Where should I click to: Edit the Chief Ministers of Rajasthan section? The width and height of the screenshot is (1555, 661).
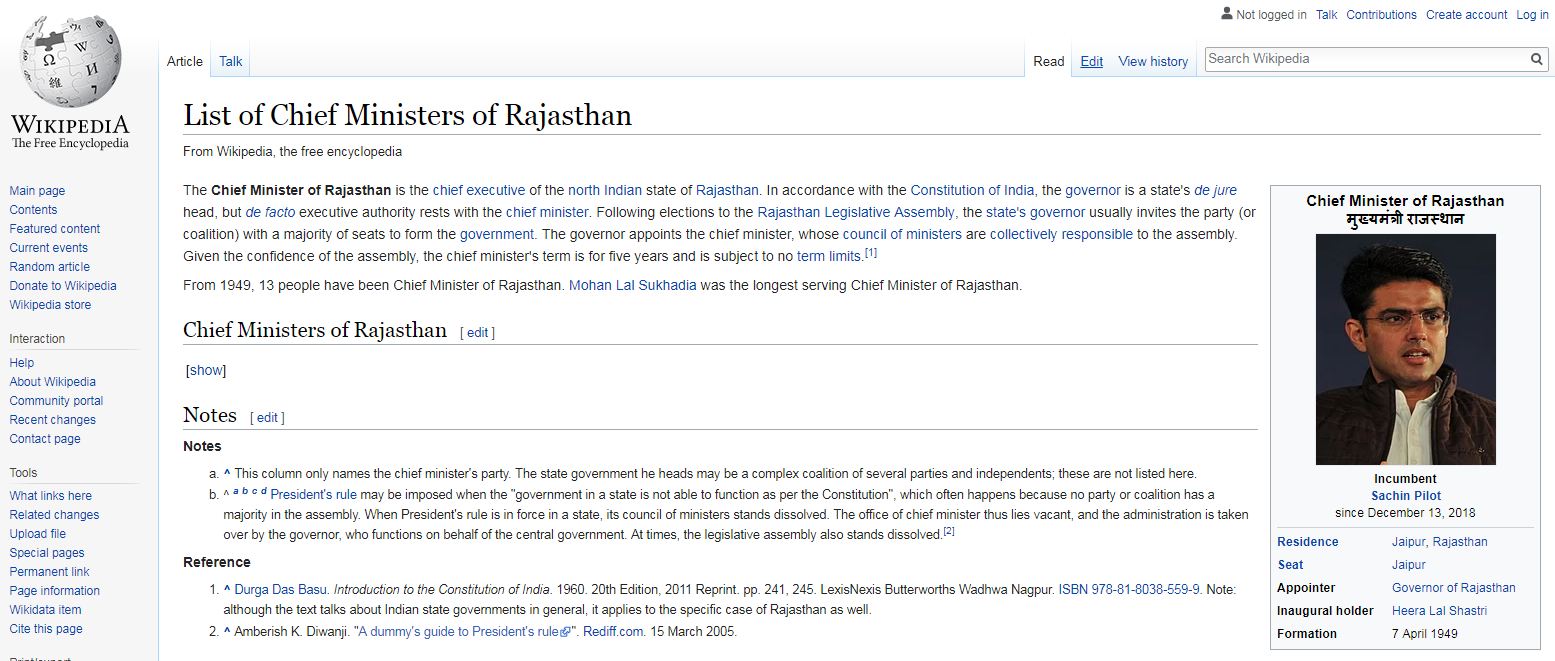point(477,333)
